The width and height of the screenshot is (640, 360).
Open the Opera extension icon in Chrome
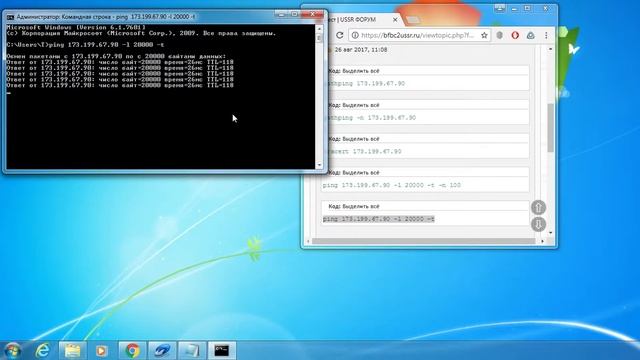click(515, 36)
